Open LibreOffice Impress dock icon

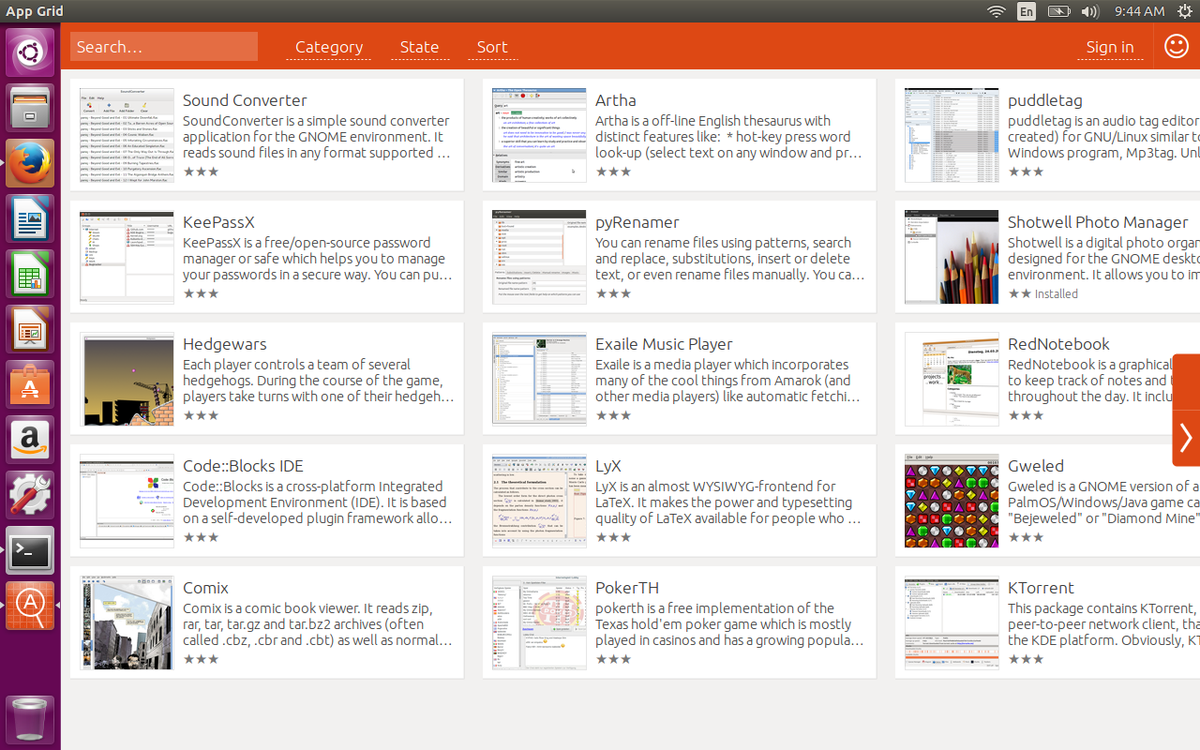pyautogui.click(x=30, y=328)
